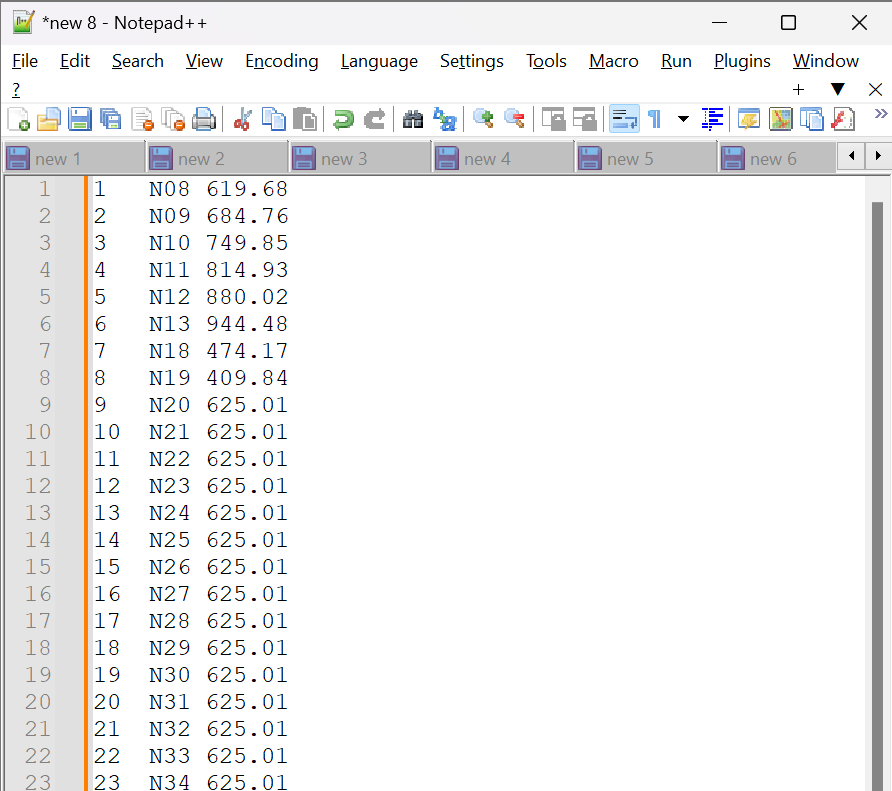Add new tab with plus button
This screenshot has width=892, height=791.
click(798, 89)
